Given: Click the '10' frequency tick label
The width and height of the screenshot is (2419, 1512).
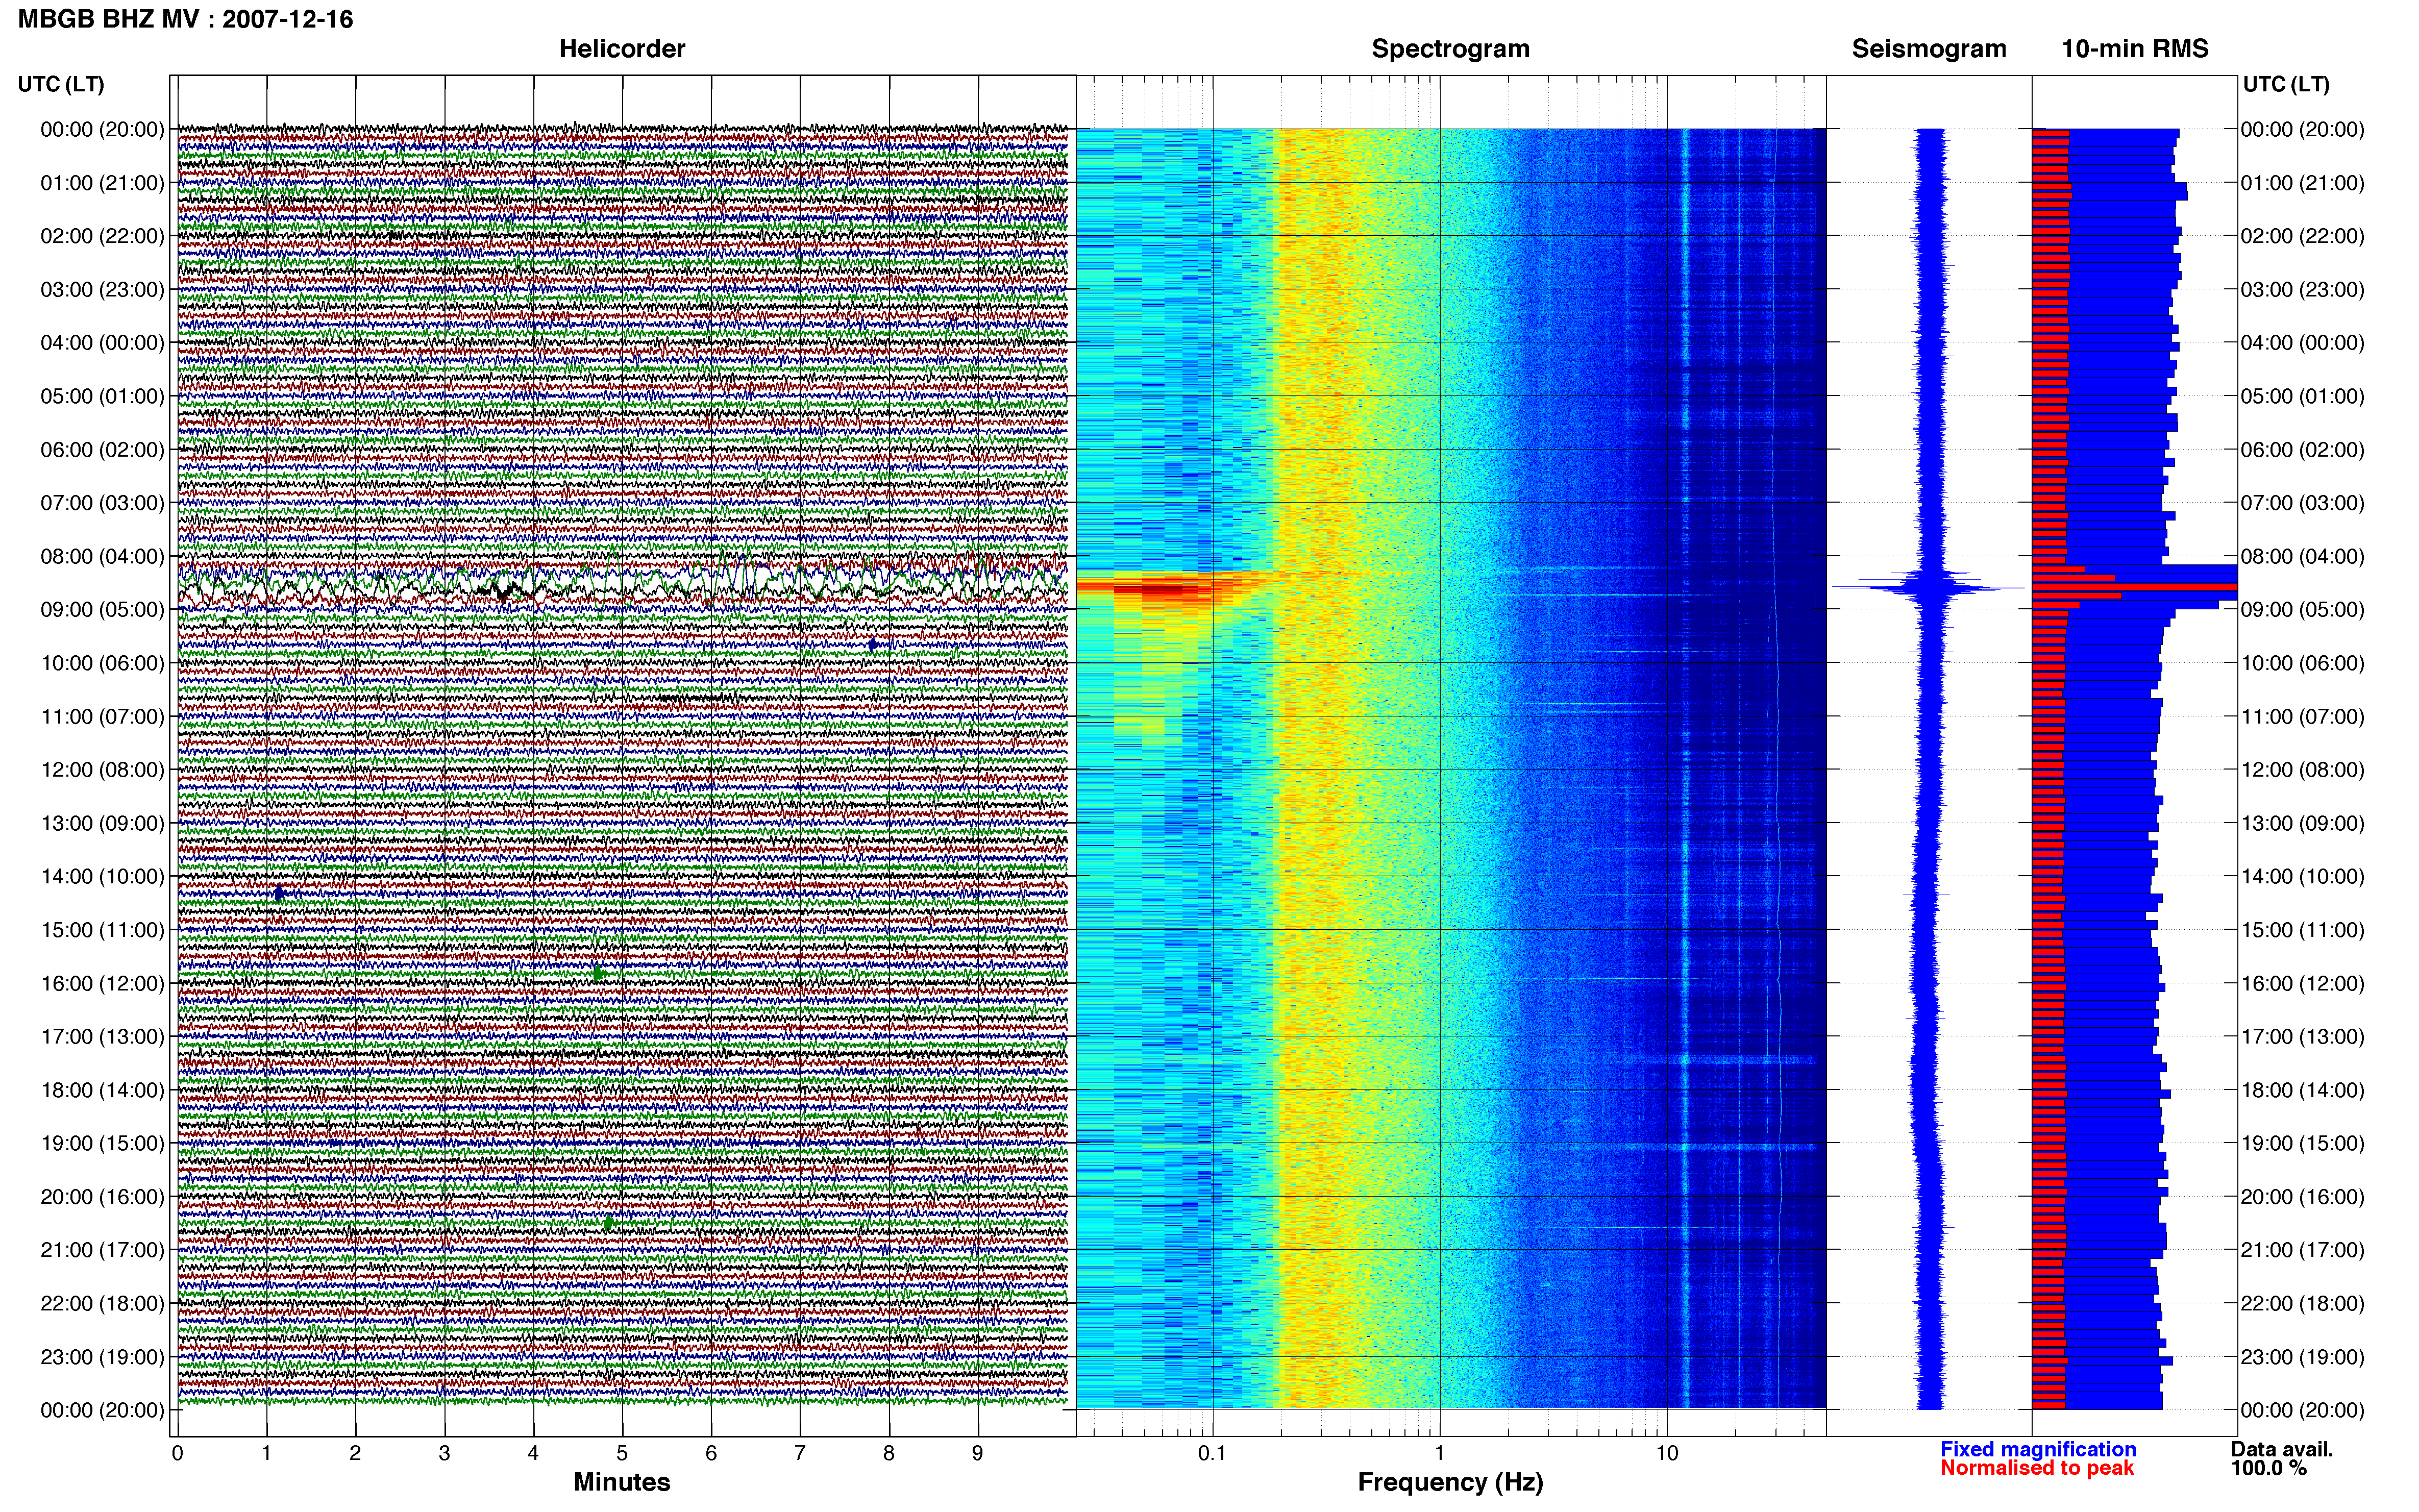Looking at the screenshot, I should [1667, 1453].
